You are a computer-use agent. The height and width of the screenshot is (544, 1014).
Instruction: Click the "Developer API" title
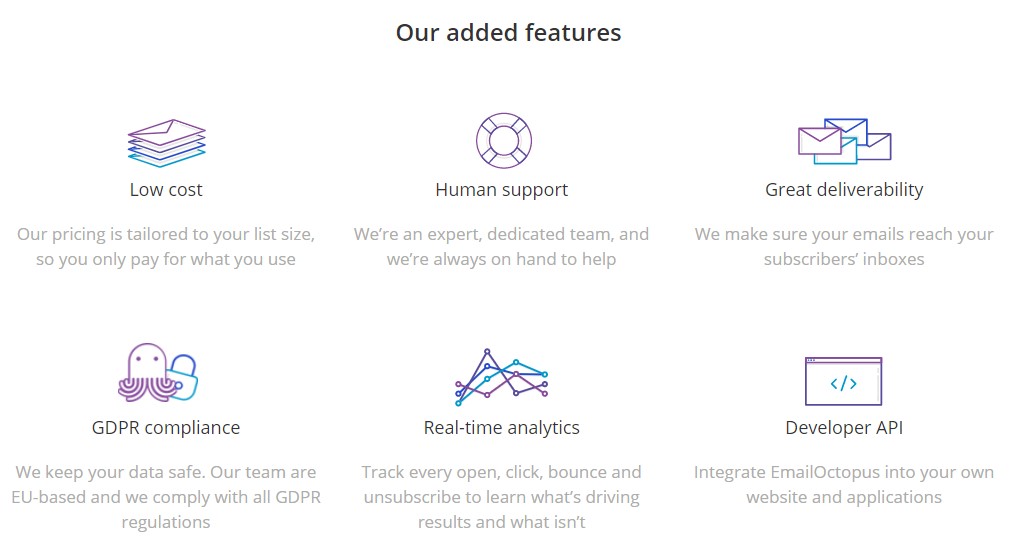pos(844,428)
